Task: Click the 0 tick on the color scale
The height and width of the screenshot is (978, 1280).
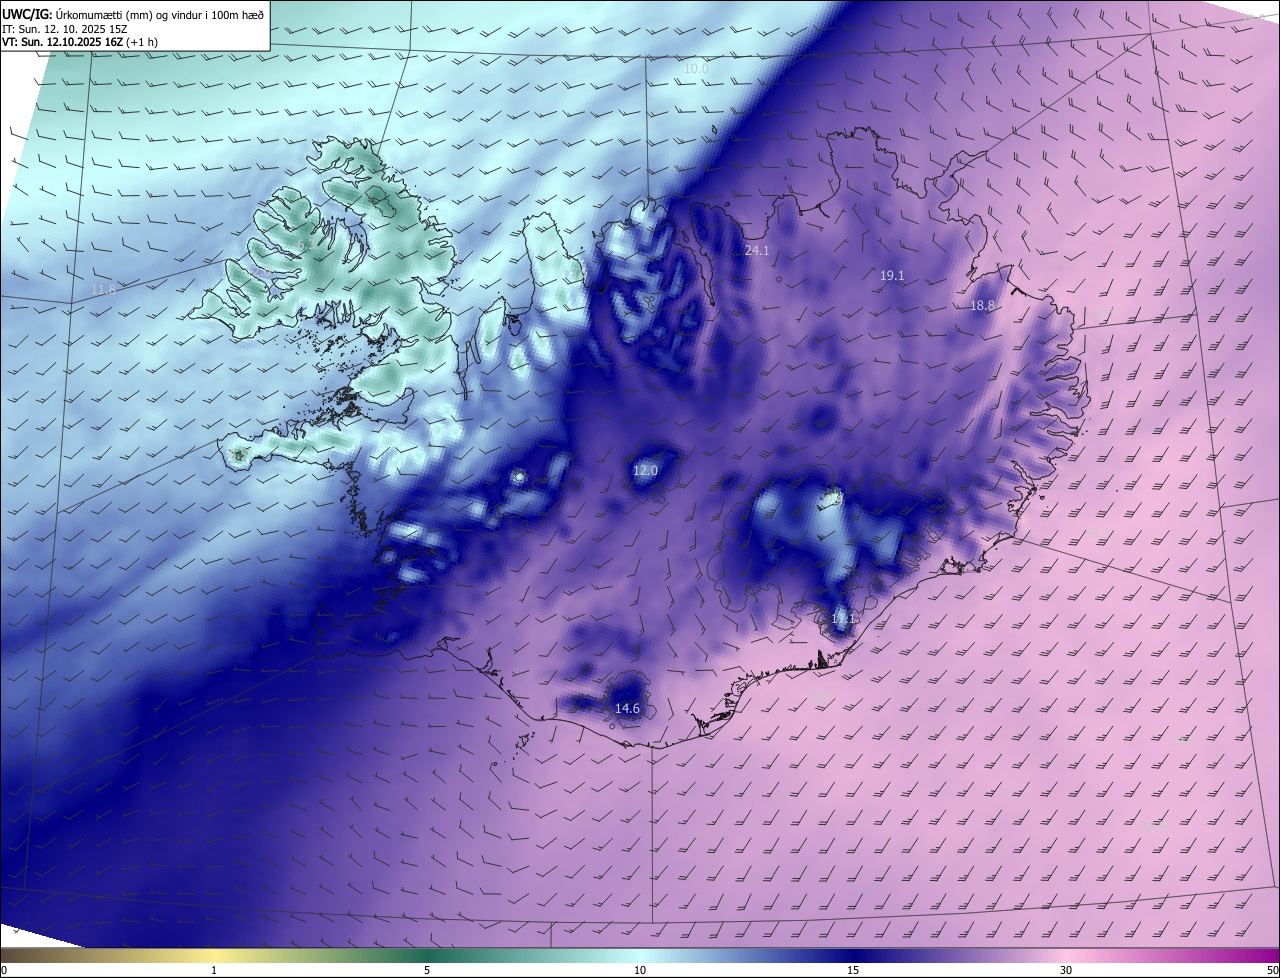Action: pyautogui.click(x=4, y=970)
